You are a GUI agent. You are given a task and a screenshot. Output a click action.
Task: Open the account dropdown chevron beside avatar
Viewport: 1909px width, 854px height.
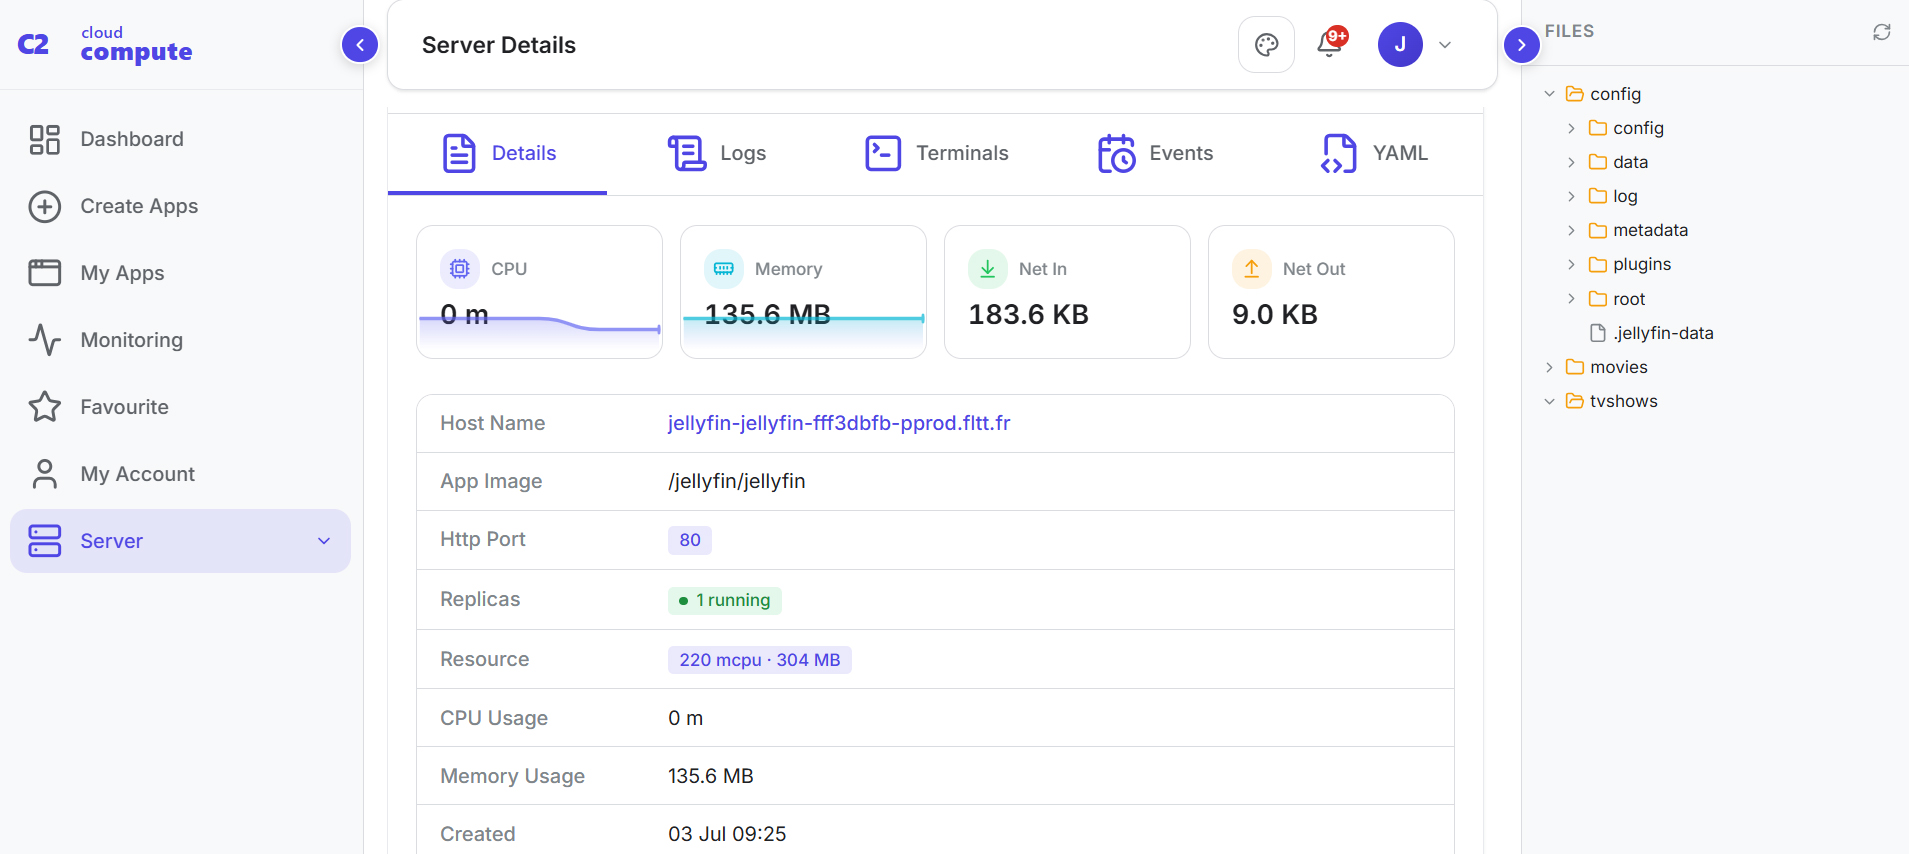pos(1445,45)
